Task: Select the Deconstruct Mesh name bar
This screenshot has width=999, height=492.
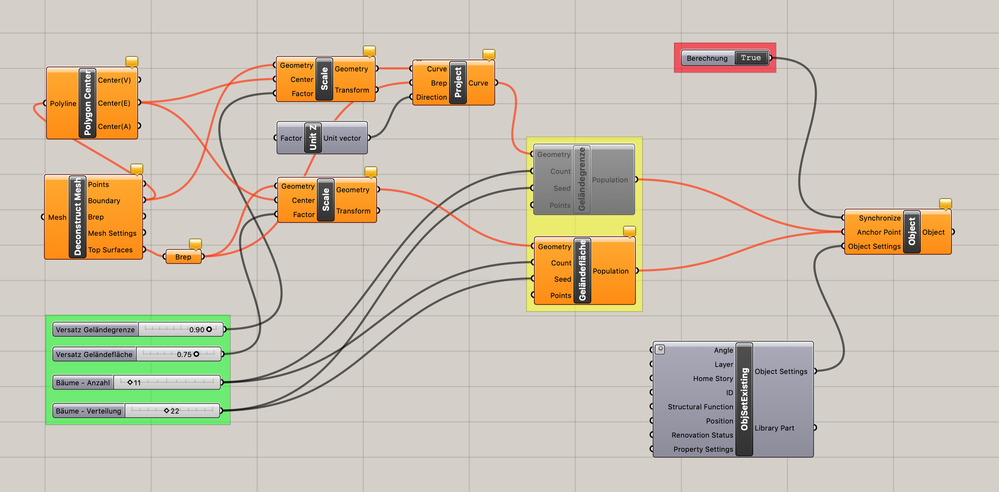Action: point(77,217)
